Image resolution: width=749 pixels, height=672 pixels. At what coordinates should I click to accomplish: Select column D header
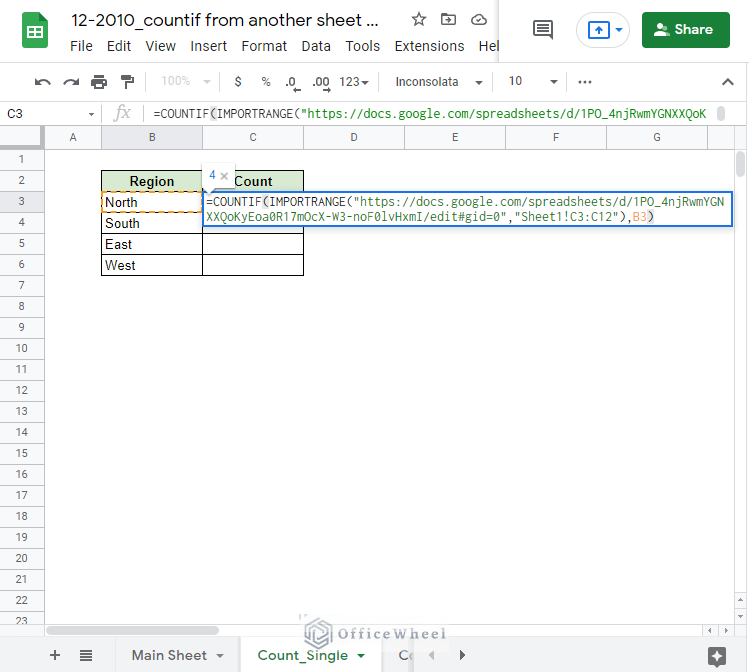click(354, 138)
